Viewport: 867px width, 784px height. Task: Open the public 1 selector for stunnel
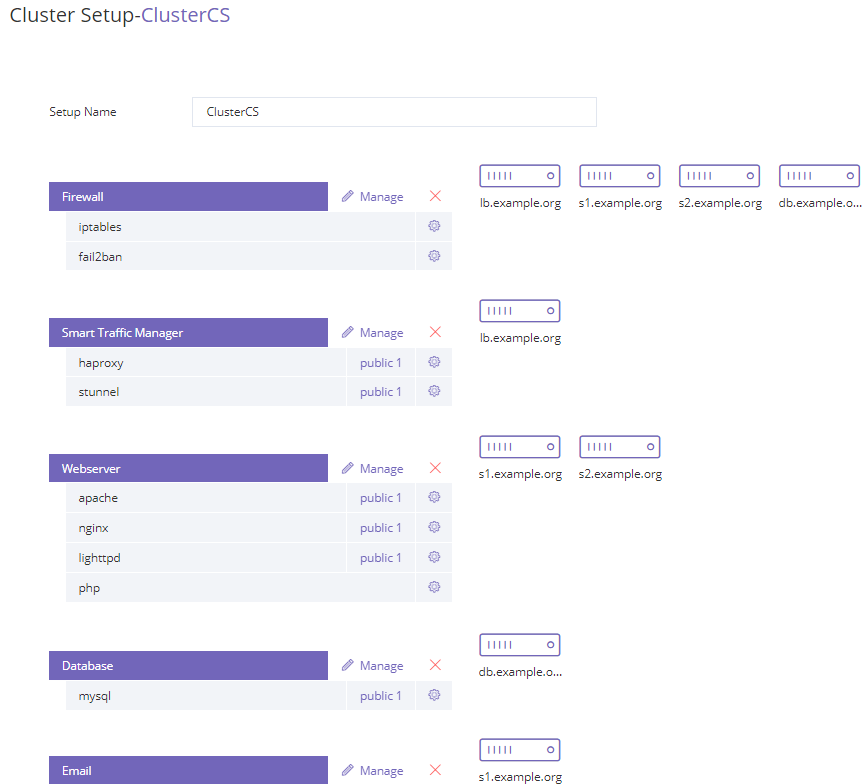[380, 392]
